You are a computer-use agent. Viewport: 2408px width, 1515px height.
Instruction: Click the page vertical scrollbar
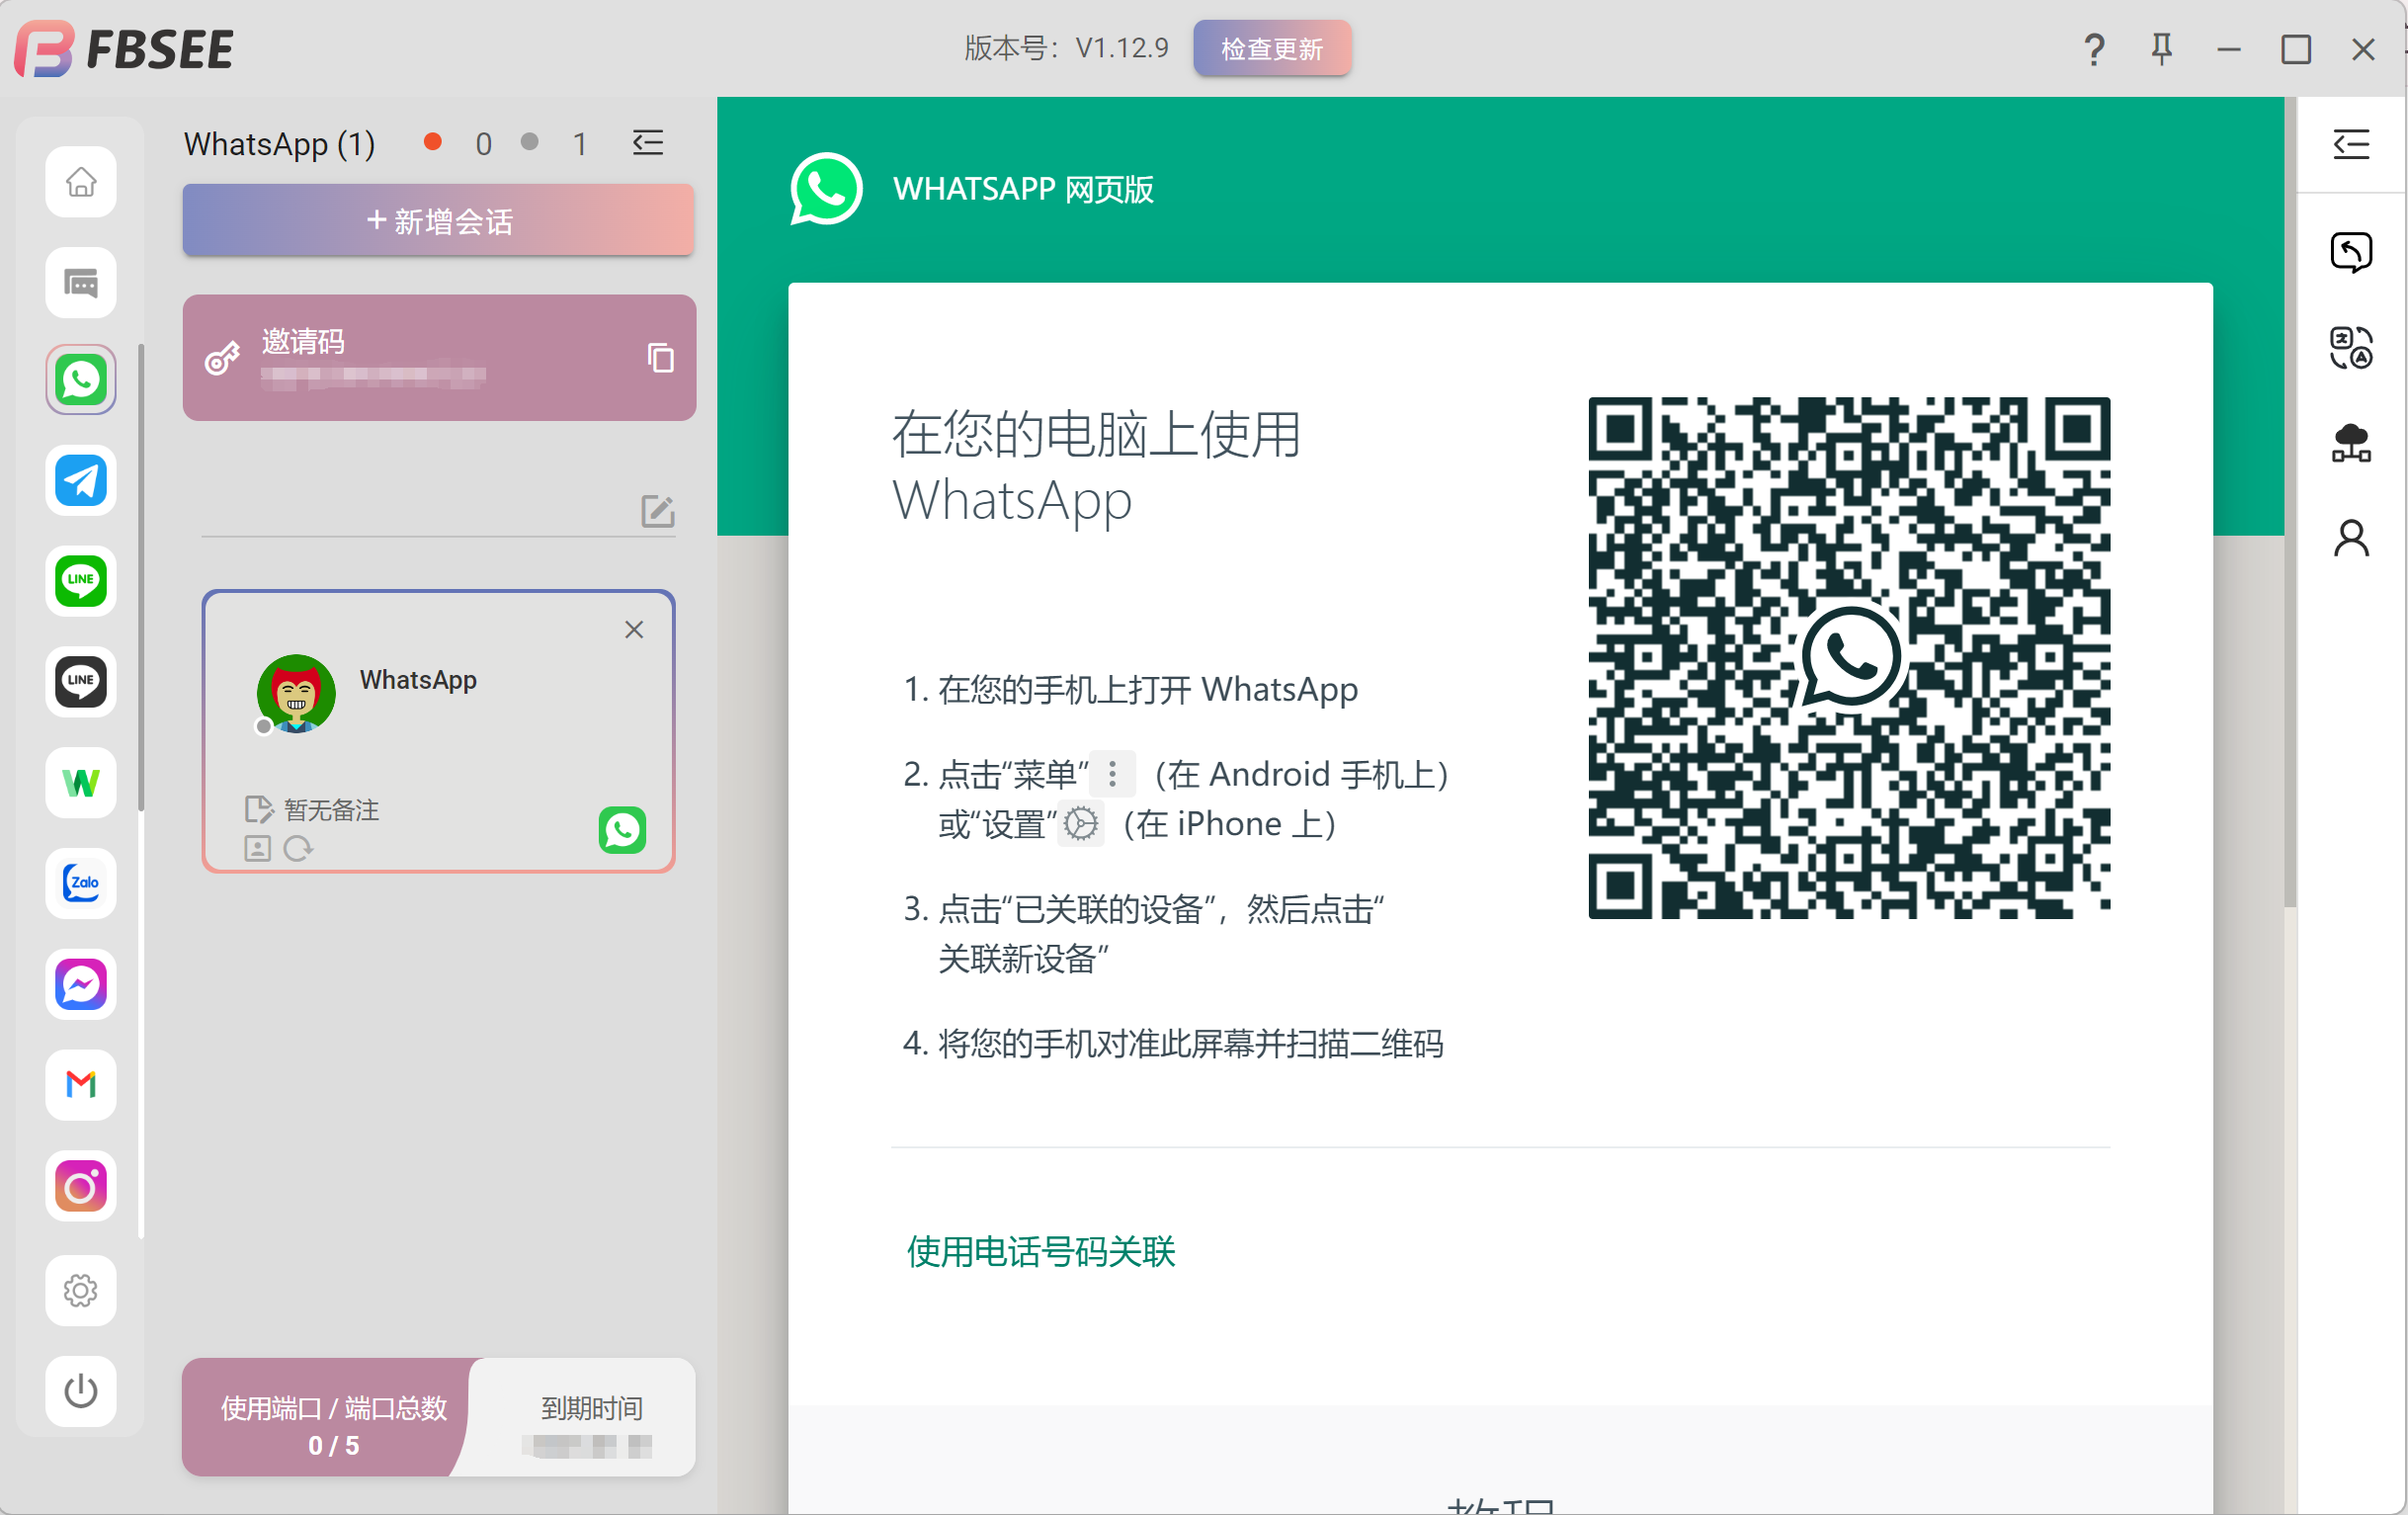point(2290,500)
